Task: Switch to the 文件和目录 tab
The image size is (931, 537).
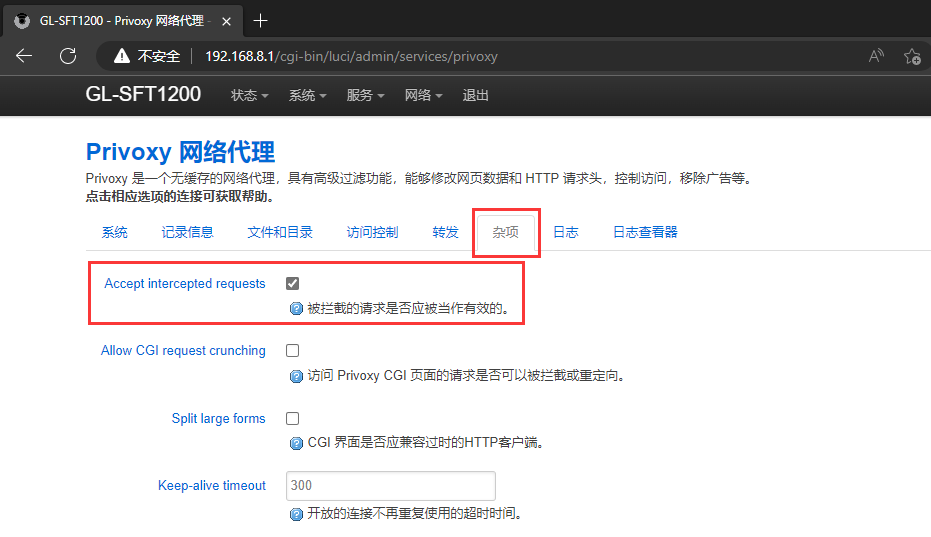Action: 280,232
